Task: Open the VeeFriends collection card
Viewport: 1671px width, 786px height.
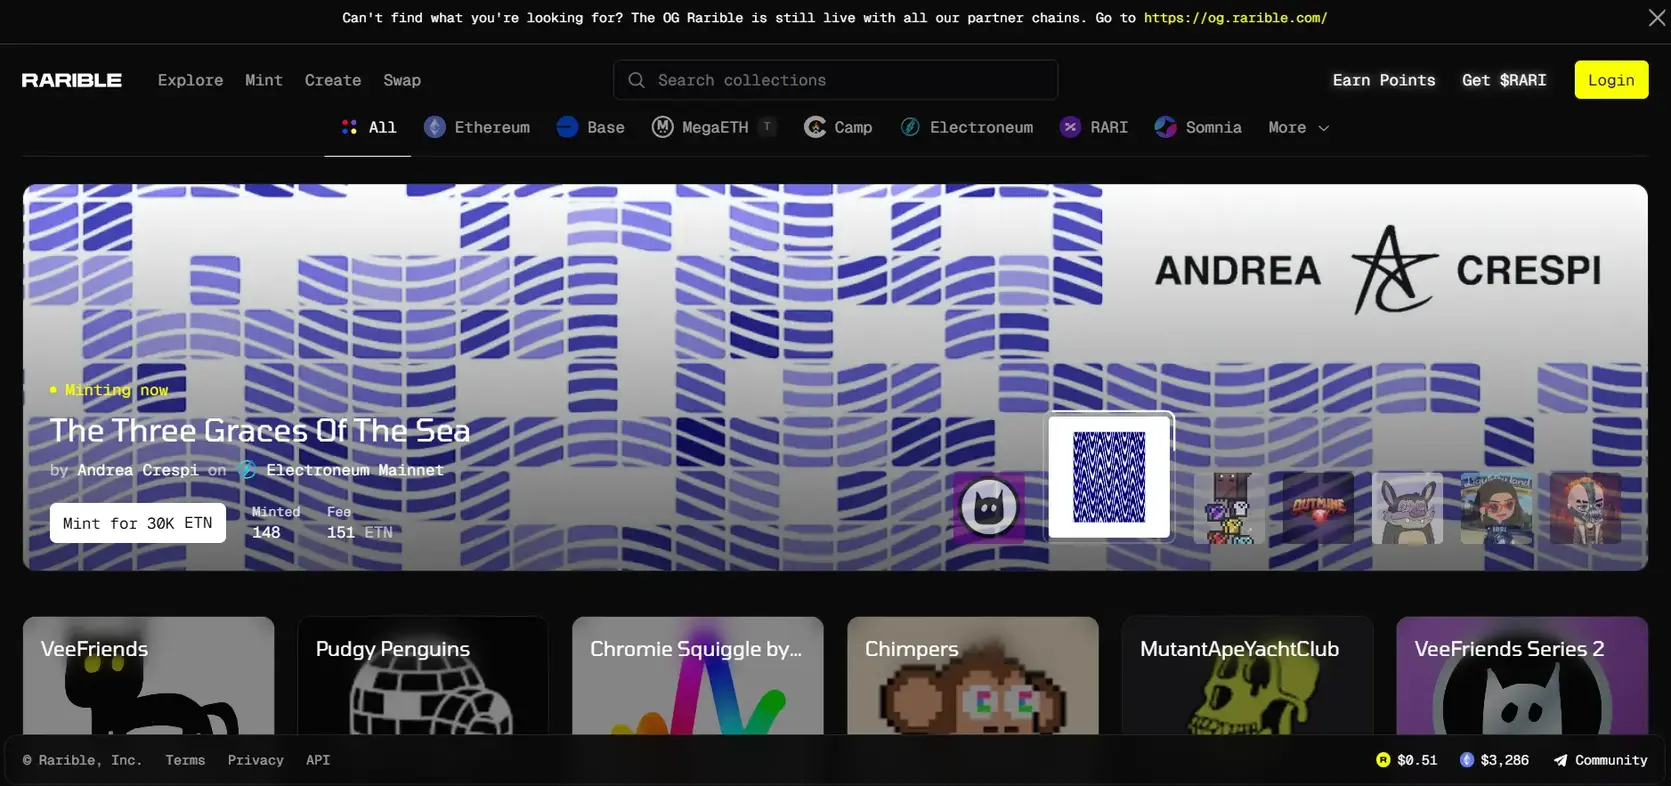Action: pos(148,676)
